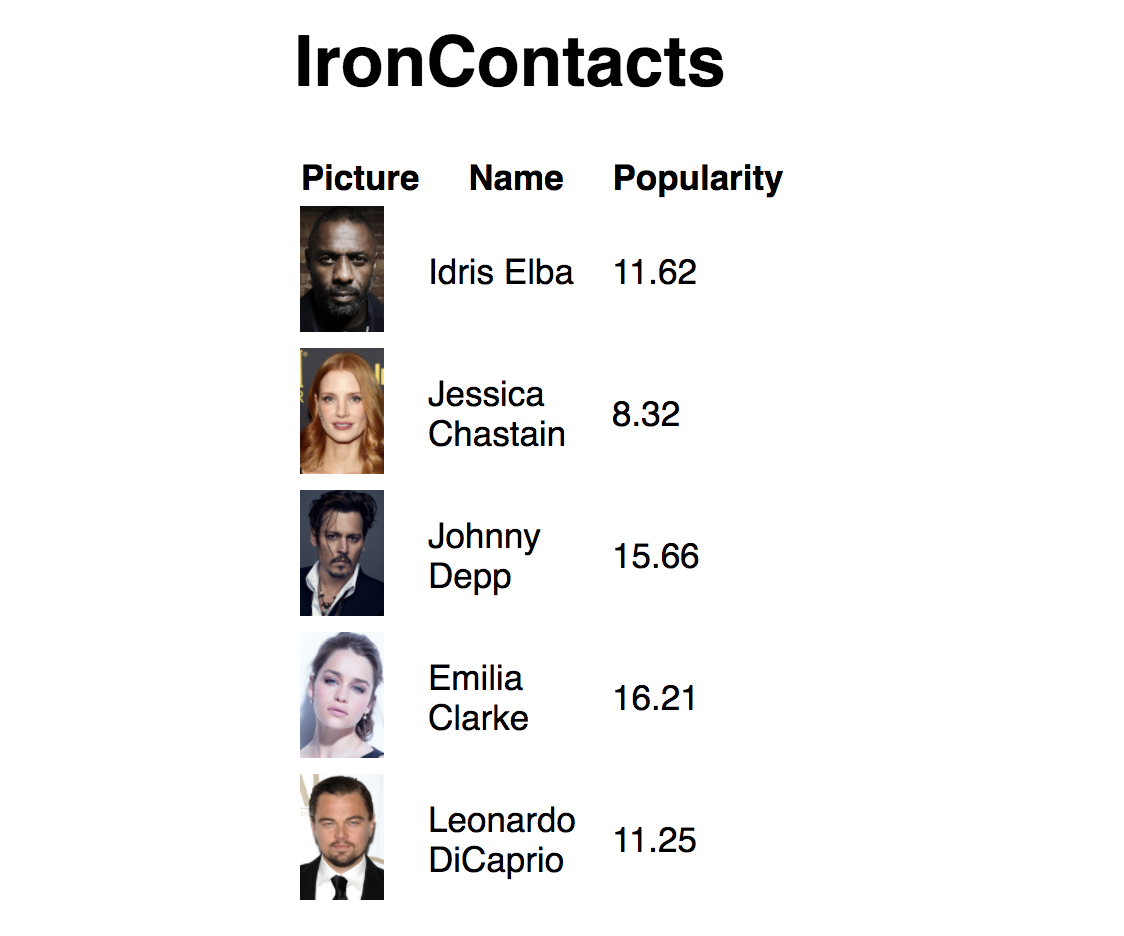Open the Johnny Depp photo thumbnail
The width and height of the screenshot is (1124, 936).
342,553
